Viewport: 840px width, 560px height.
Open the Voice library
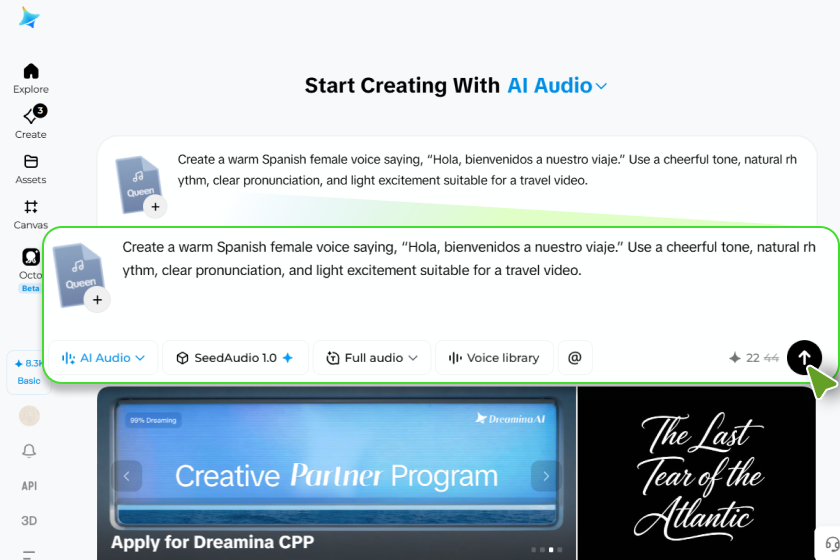point(494,358)
